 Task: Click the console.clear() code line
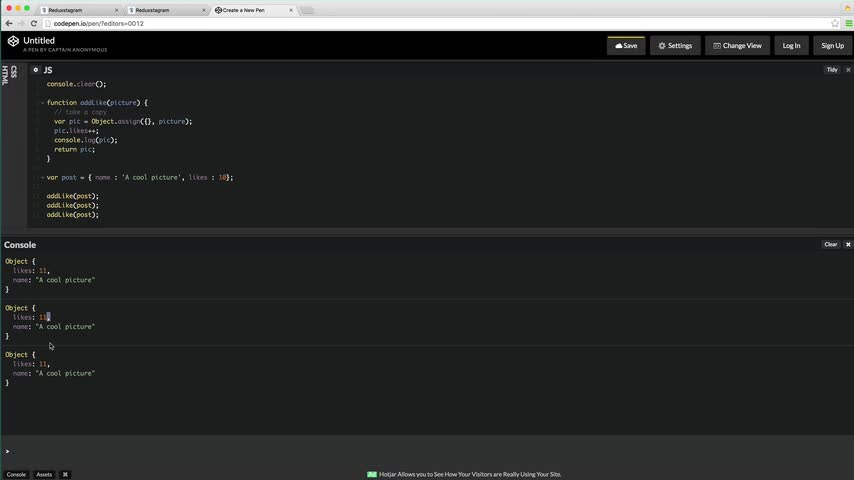(x=76, y=84)
